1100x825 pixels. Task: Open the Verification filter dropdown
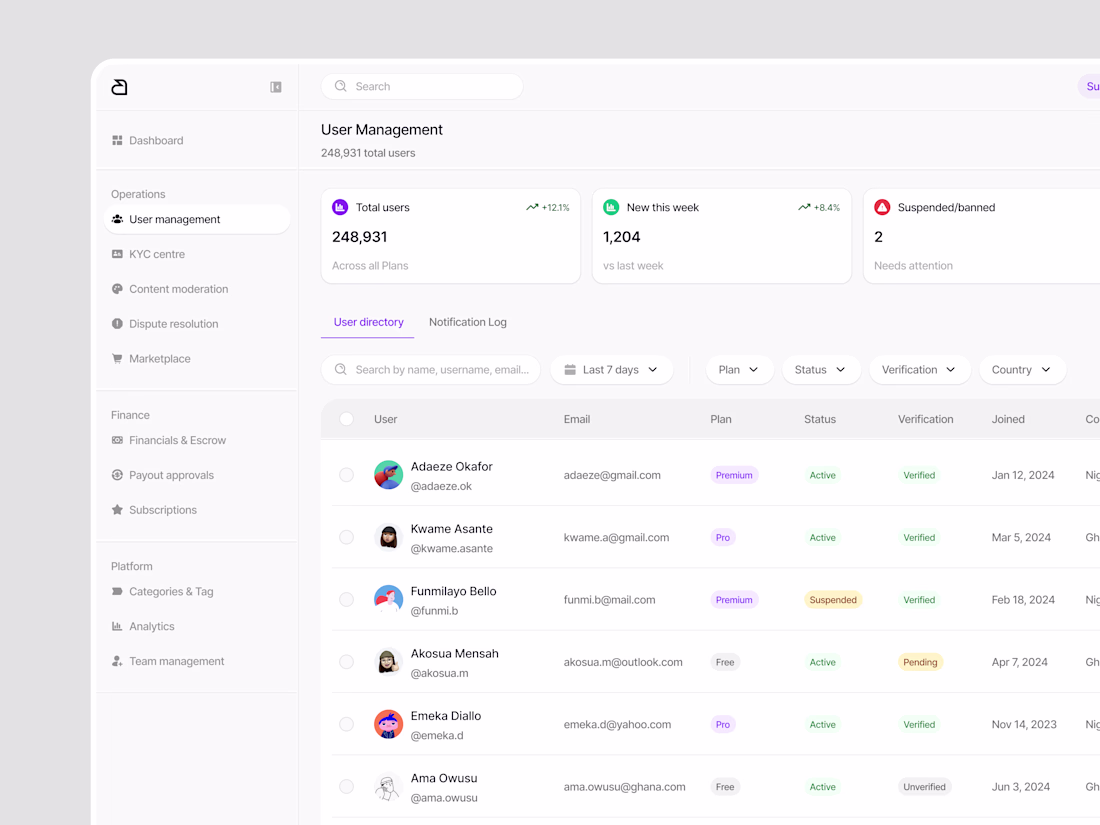(920, 370)
